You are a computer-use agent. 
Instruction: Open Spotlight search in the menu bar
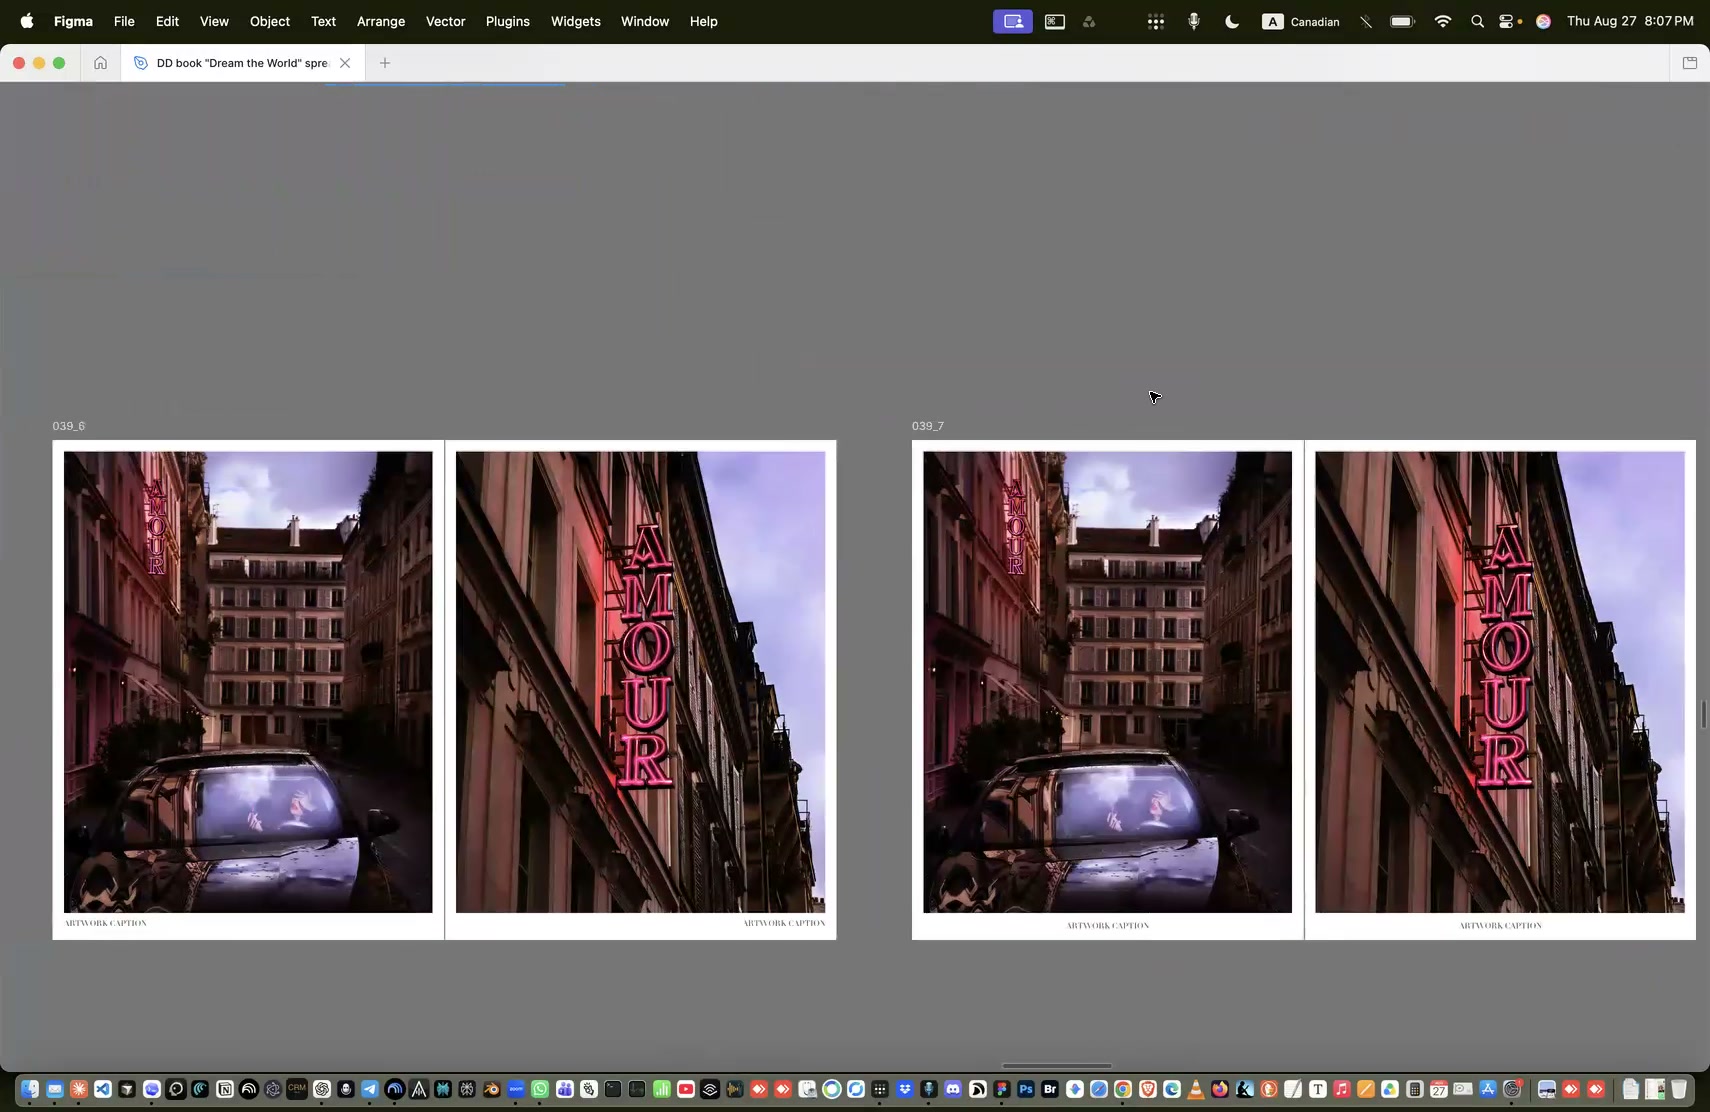[1477, 21]
